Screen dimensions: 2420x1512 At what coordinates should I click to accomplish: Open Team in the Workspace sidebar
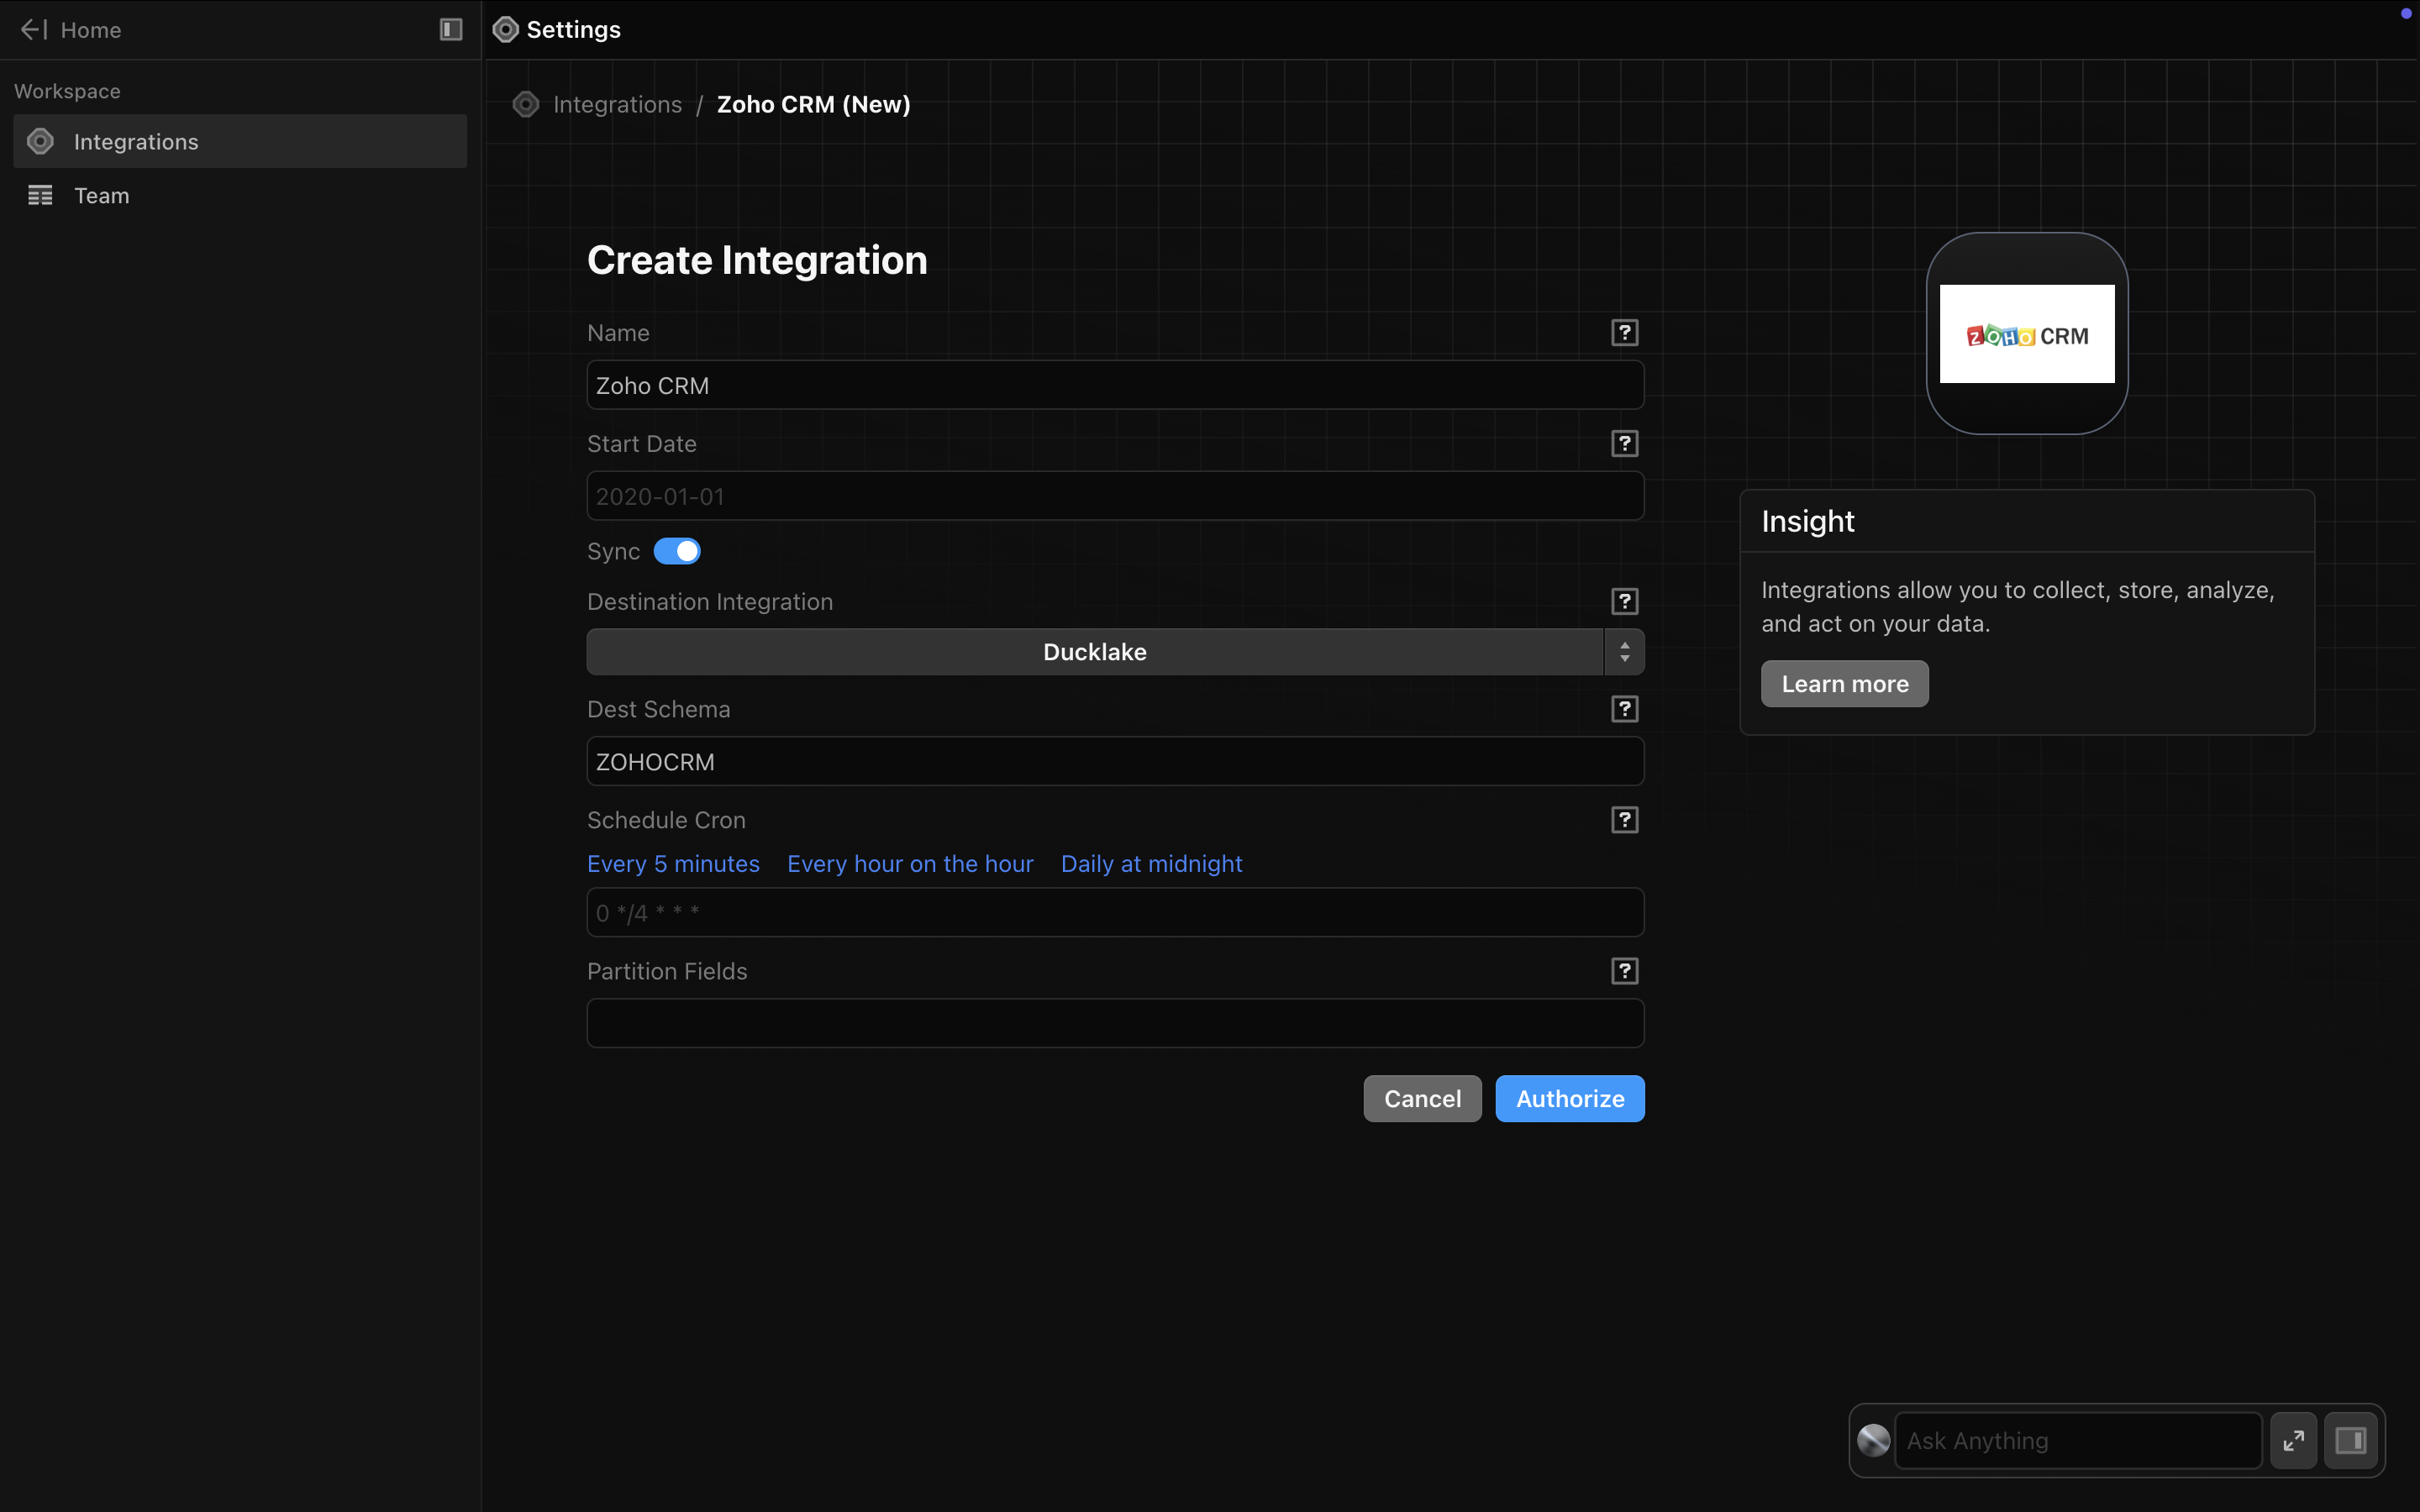coord(101,196)
